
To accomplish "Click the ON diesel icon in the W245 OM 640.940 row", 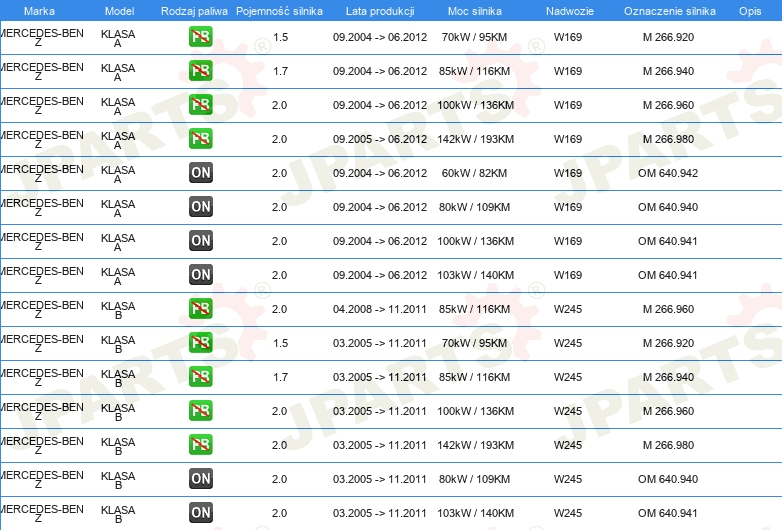I will (200, 478).
